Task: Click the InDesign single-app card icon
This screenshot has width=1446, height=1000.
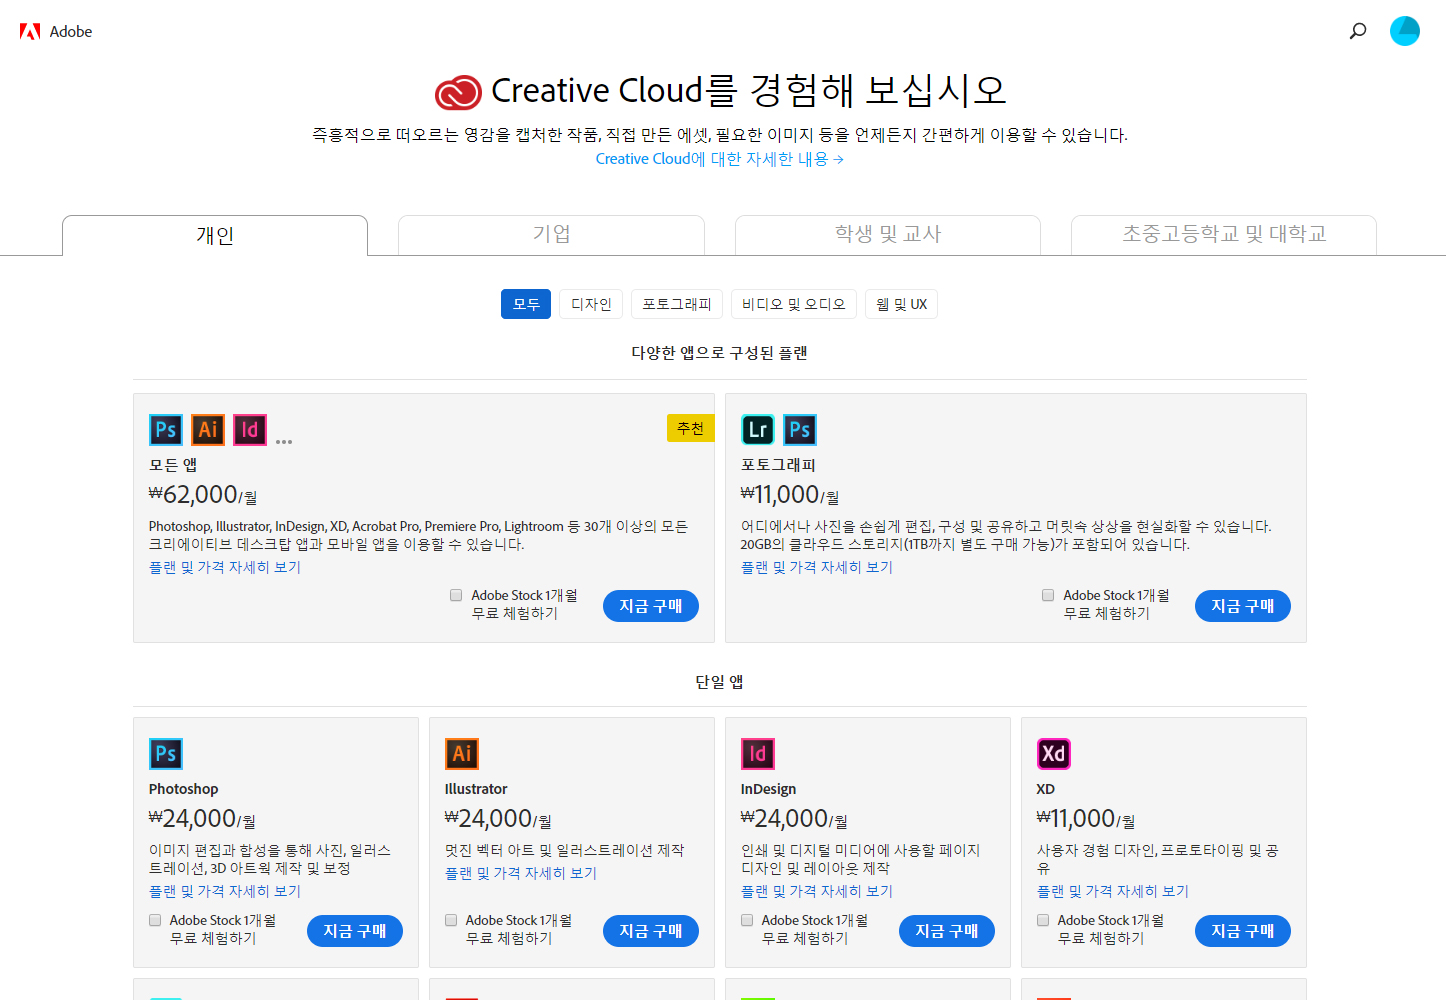Action: [x=758, y=754]
